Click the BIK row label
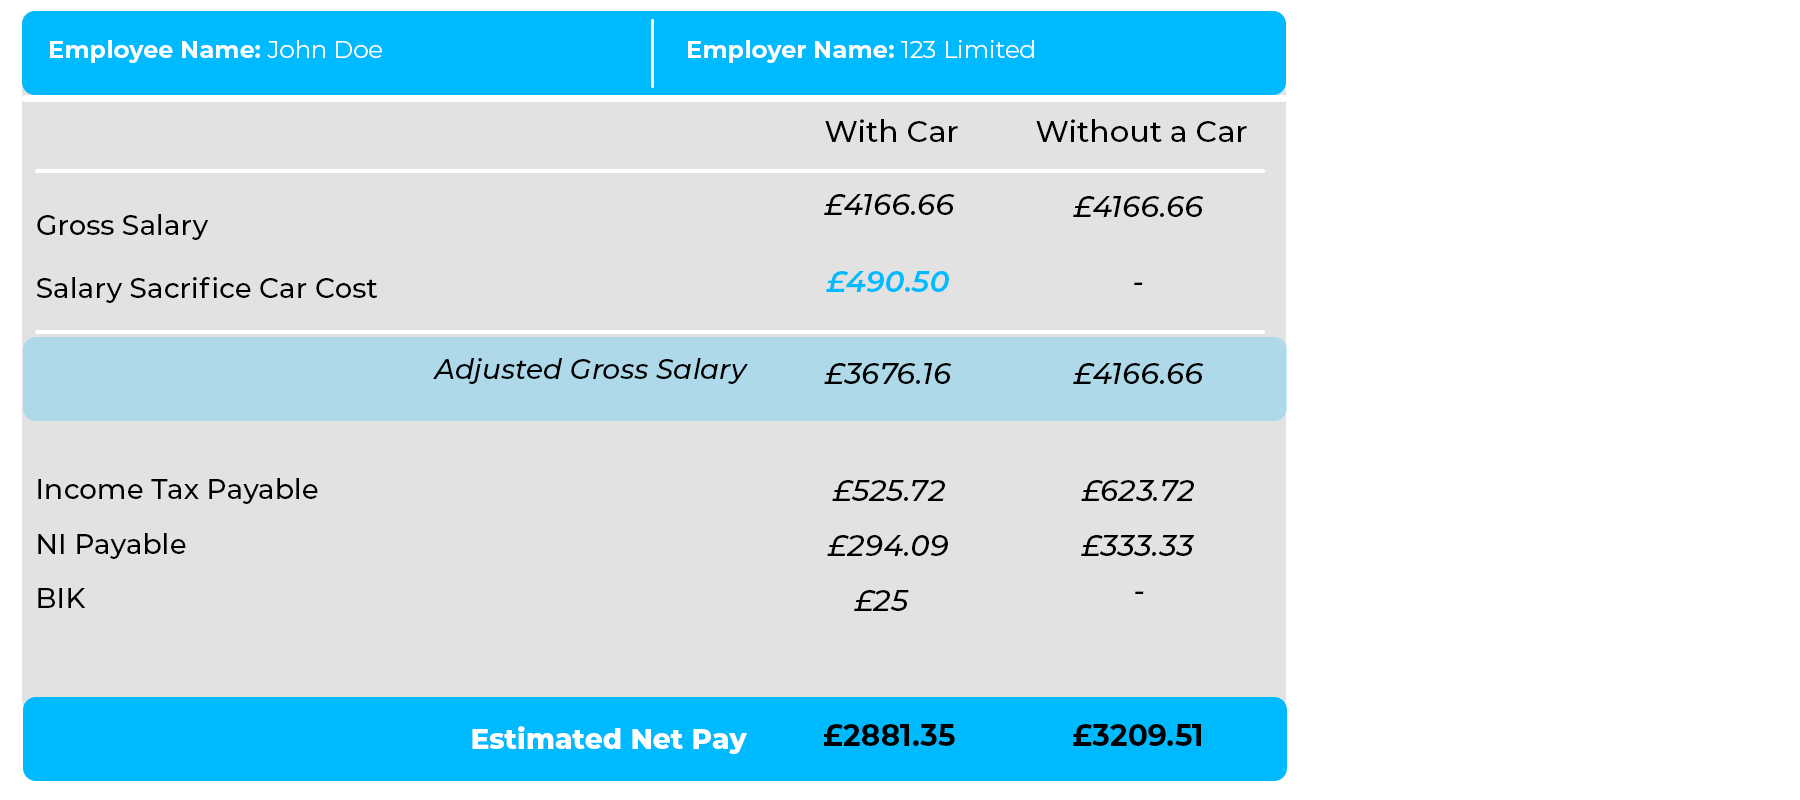This screenshot has height=800, width=1800. (x=61, y=599)
